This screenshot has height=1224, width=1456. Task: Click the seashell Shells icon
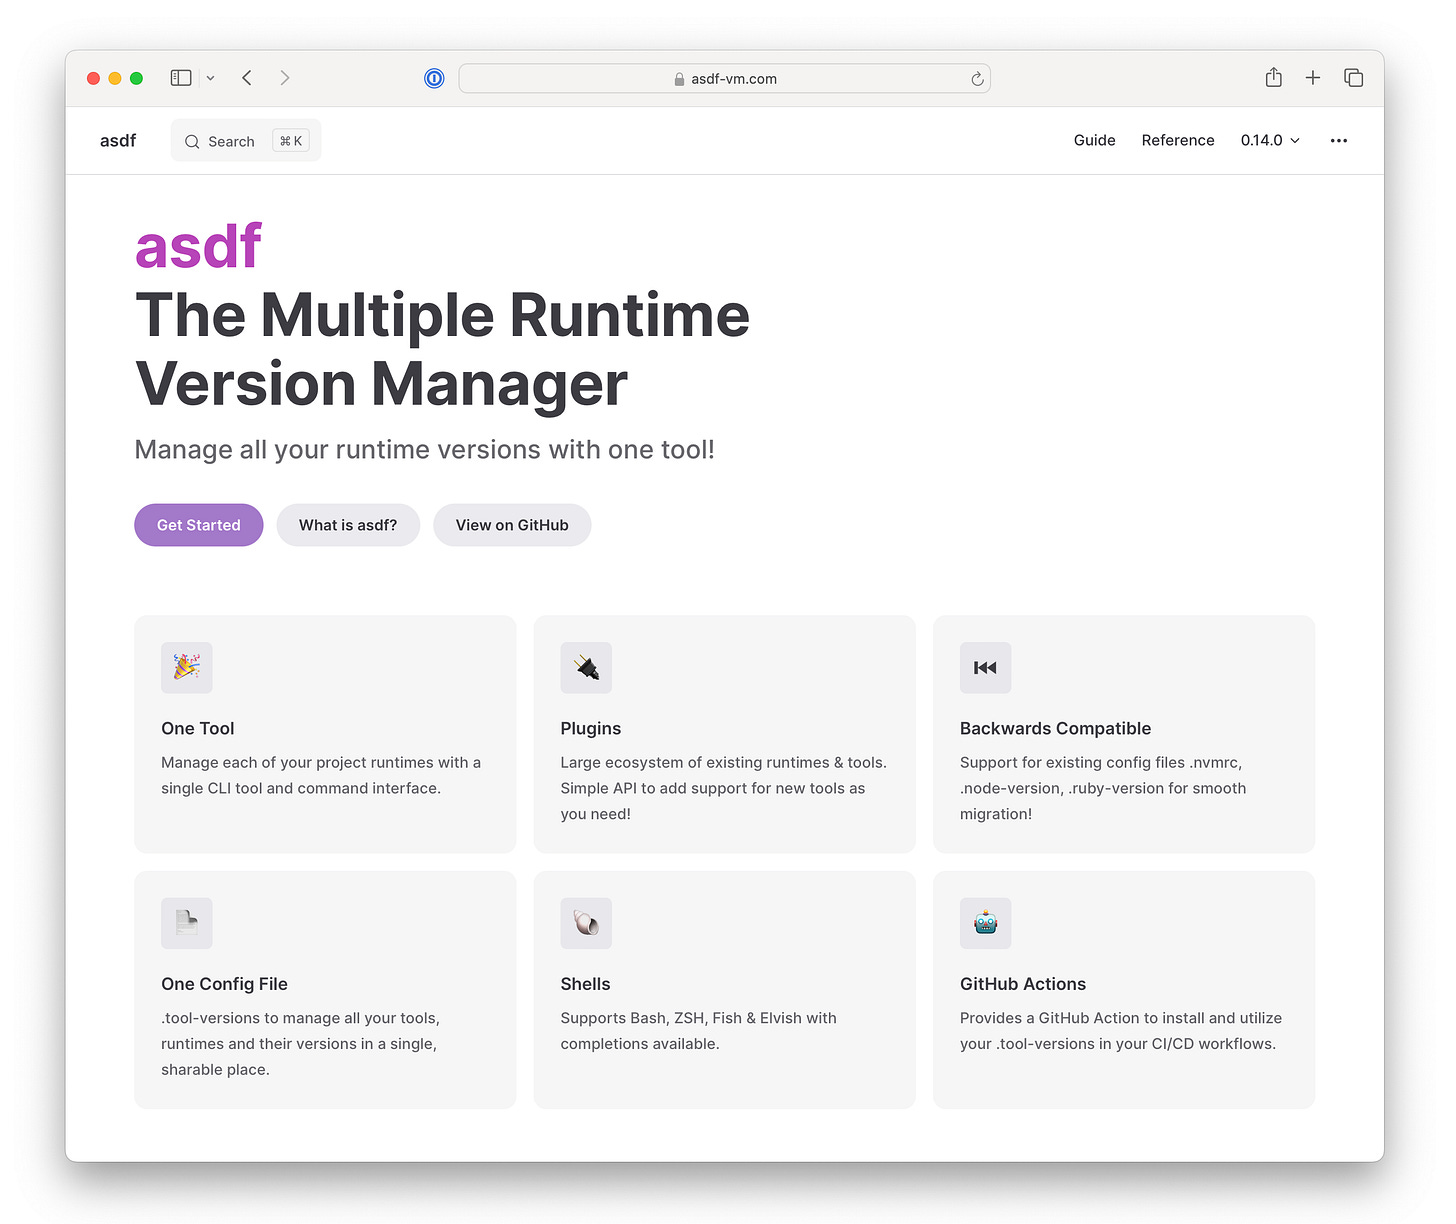pos(586,923)
